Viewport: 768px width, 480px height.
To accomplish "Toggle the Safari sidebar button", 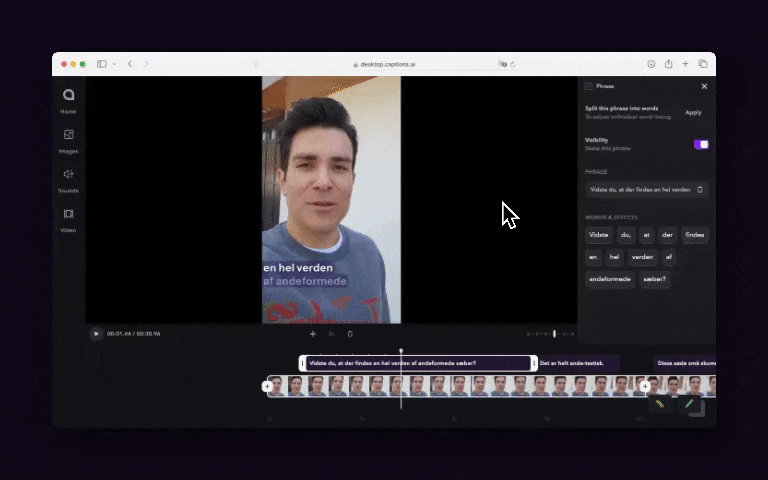I will (101, 64).
